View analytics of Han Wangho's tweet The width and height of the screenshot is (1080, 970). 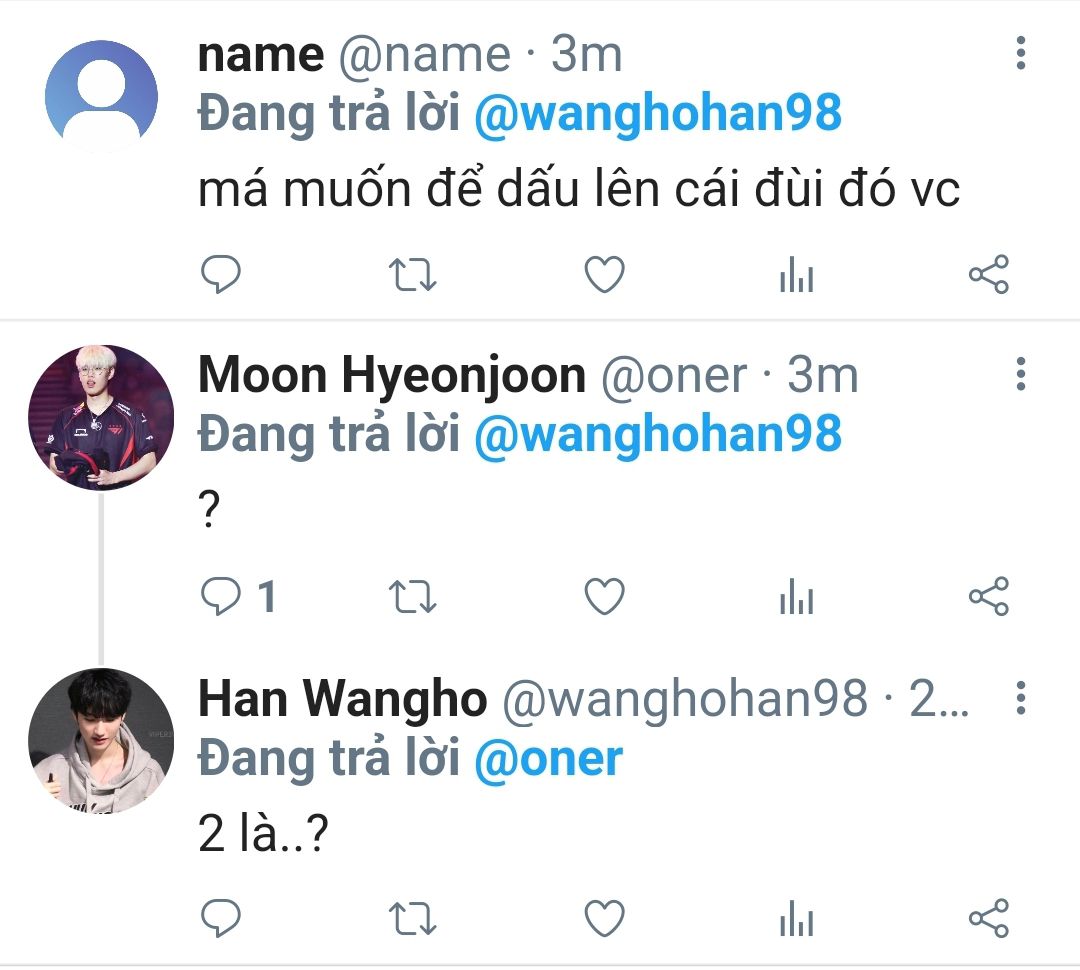[x=796, y=918]
